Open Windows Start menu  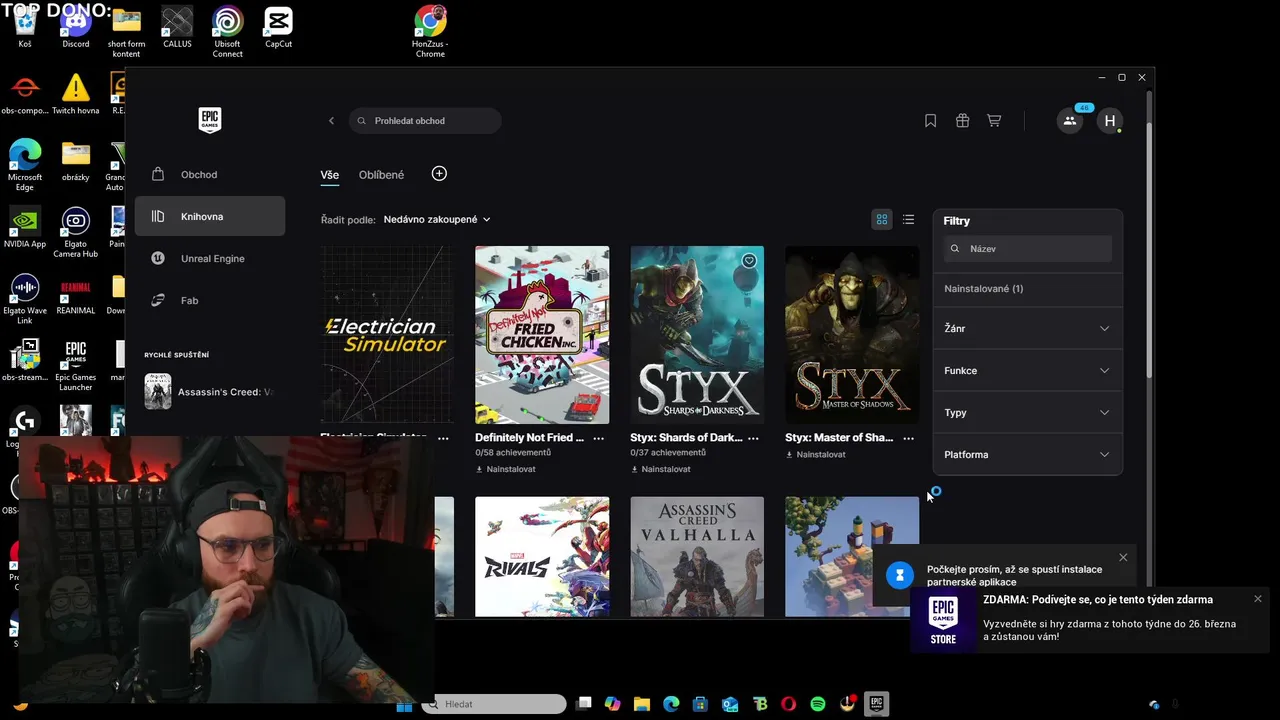point(404,704)
